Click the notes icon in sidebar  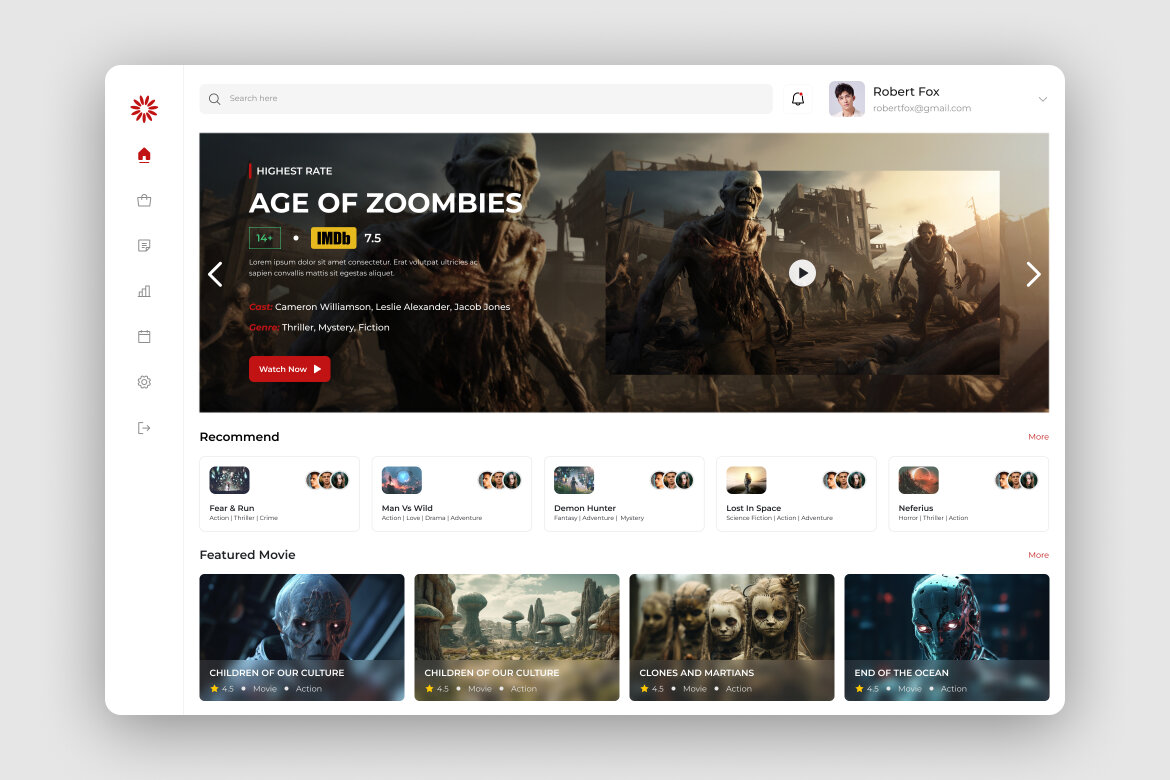coord(144,245)
